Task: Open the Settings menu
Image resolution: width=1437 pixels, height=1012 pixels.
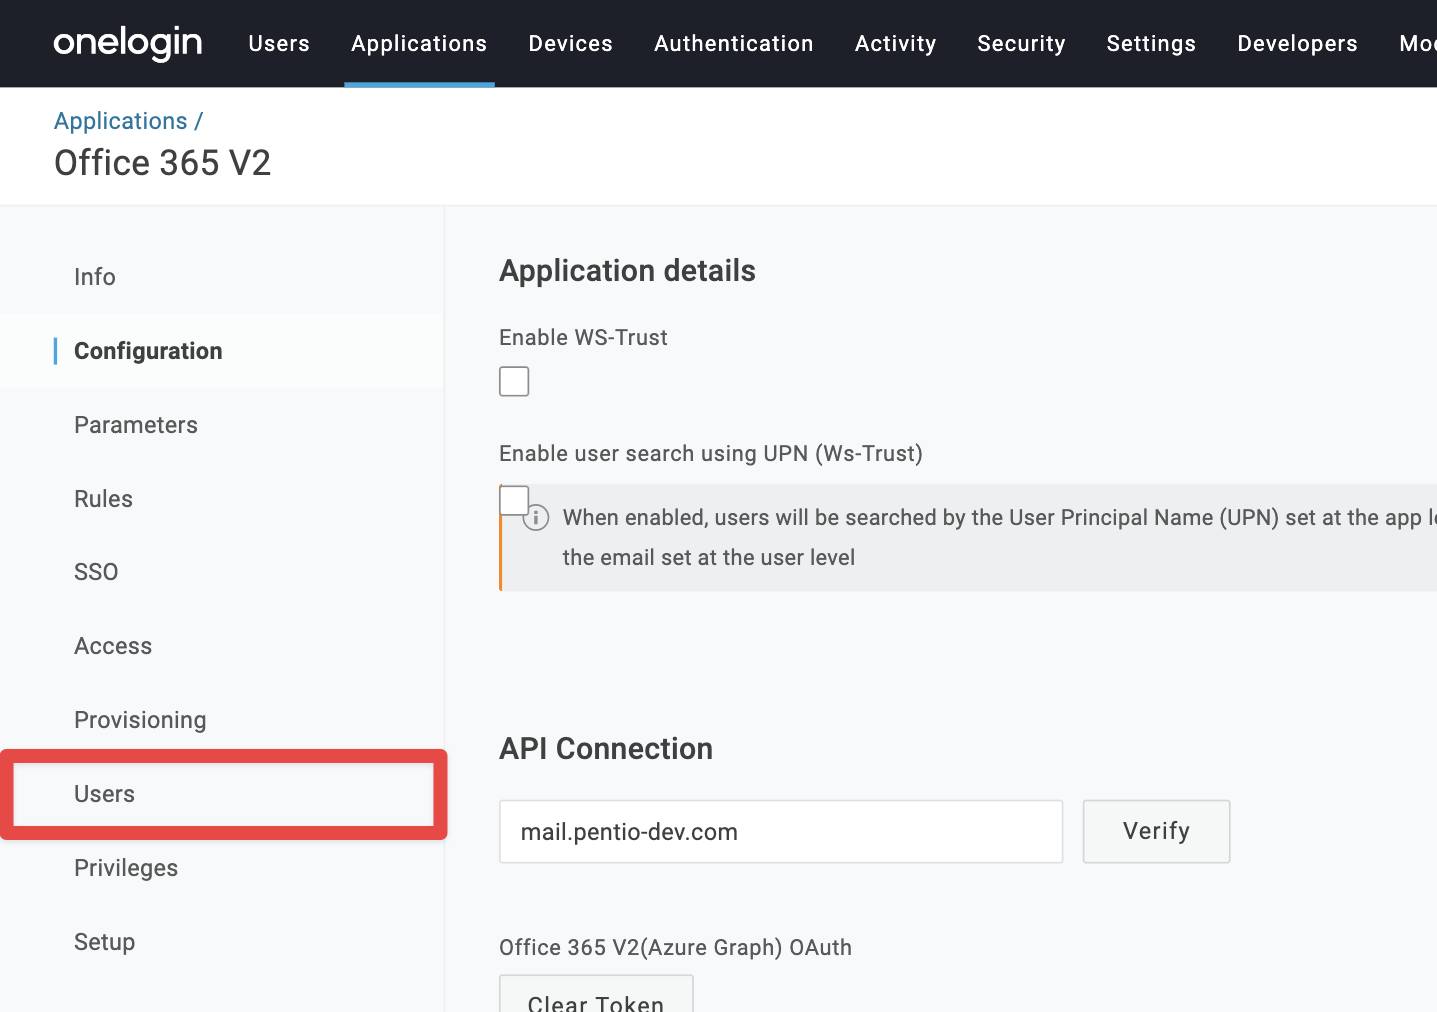Action: click(x=1151, y=43)
